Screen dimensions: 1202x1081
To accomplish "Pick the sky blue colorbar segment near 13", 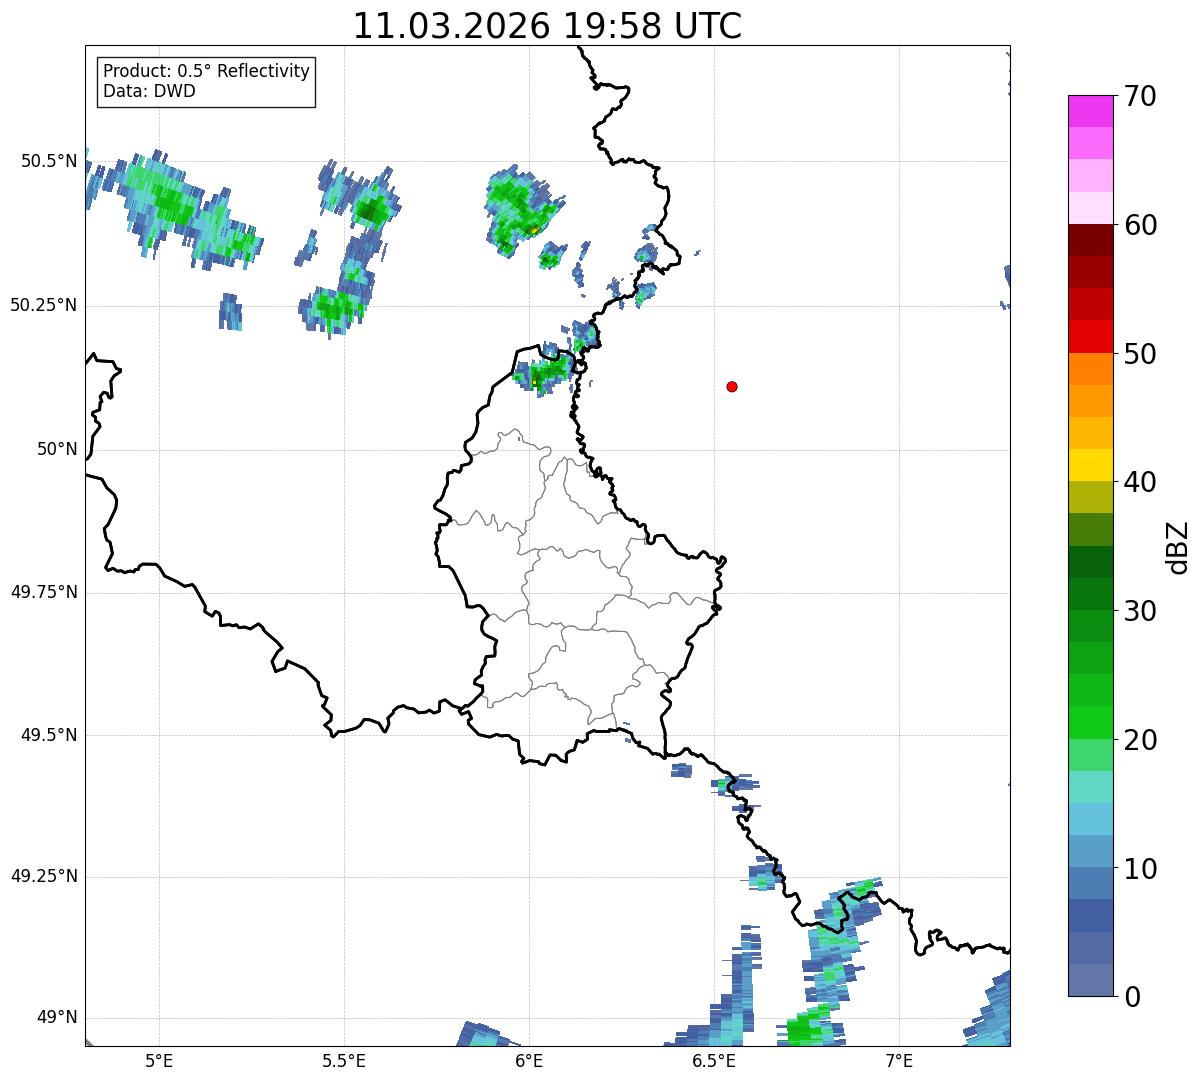I will click(1090, 819).
